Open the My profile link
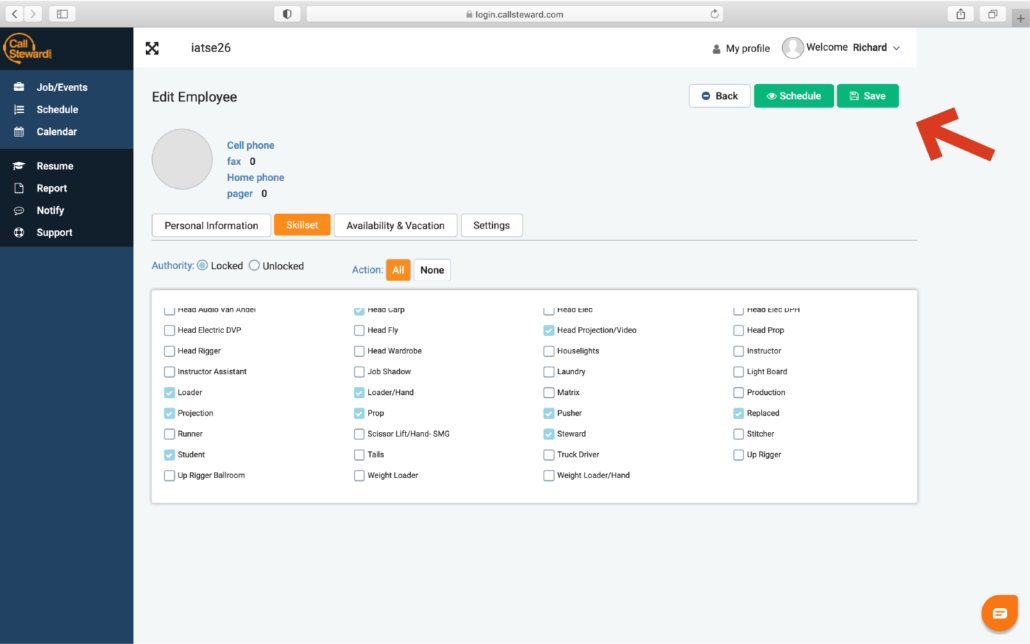The image size is (1030, 644). (x=741, y=48)
